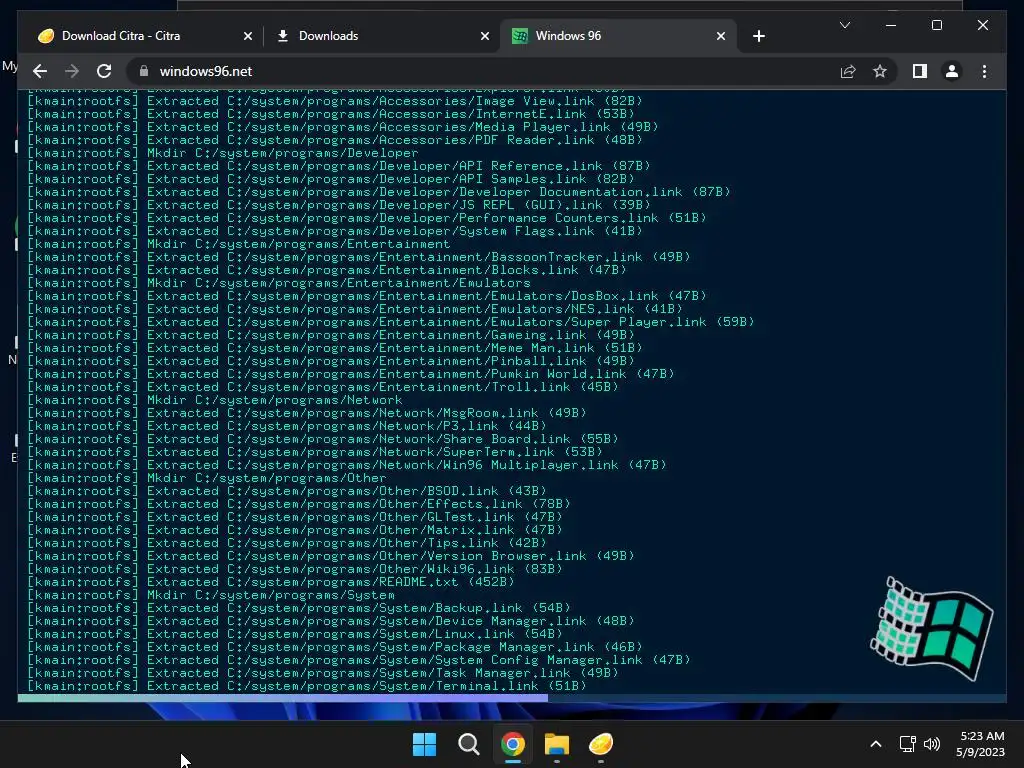Reload the windows96.net page
This screenshot has height=768, width=1024.
point(104,71)
